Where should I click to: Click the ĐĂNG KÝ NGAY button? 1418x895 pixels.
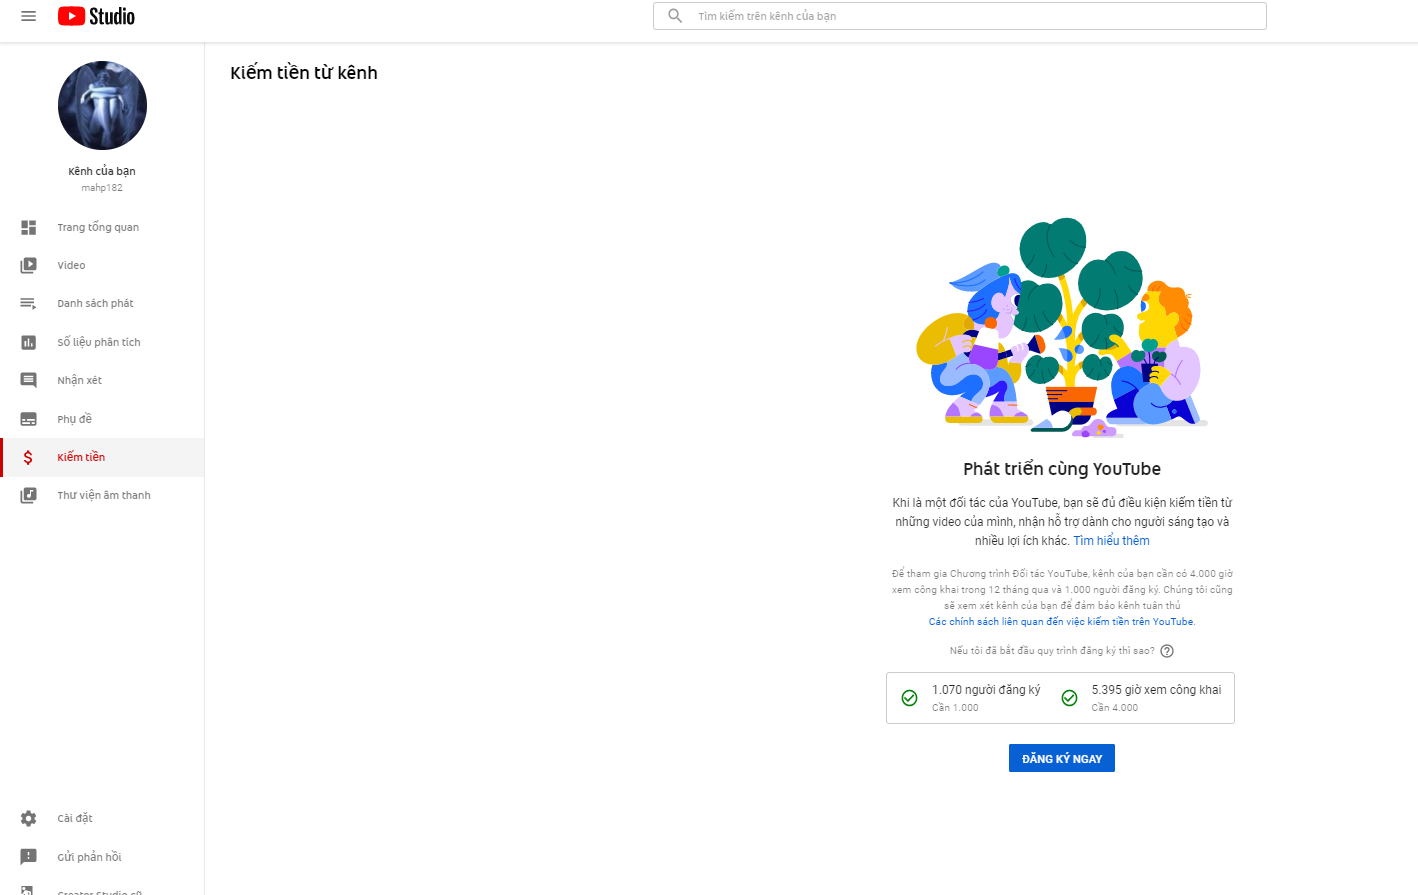tap(1061, 758)
